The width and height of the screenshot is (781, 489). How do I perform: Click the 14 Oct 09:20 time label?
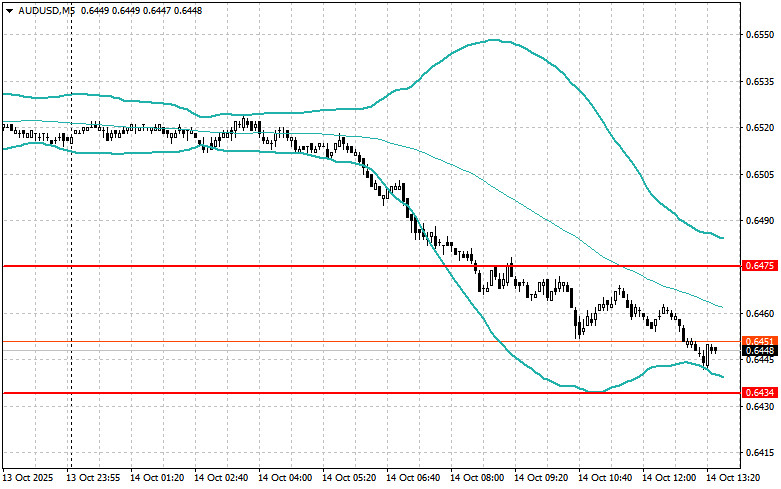coord(541,478)
